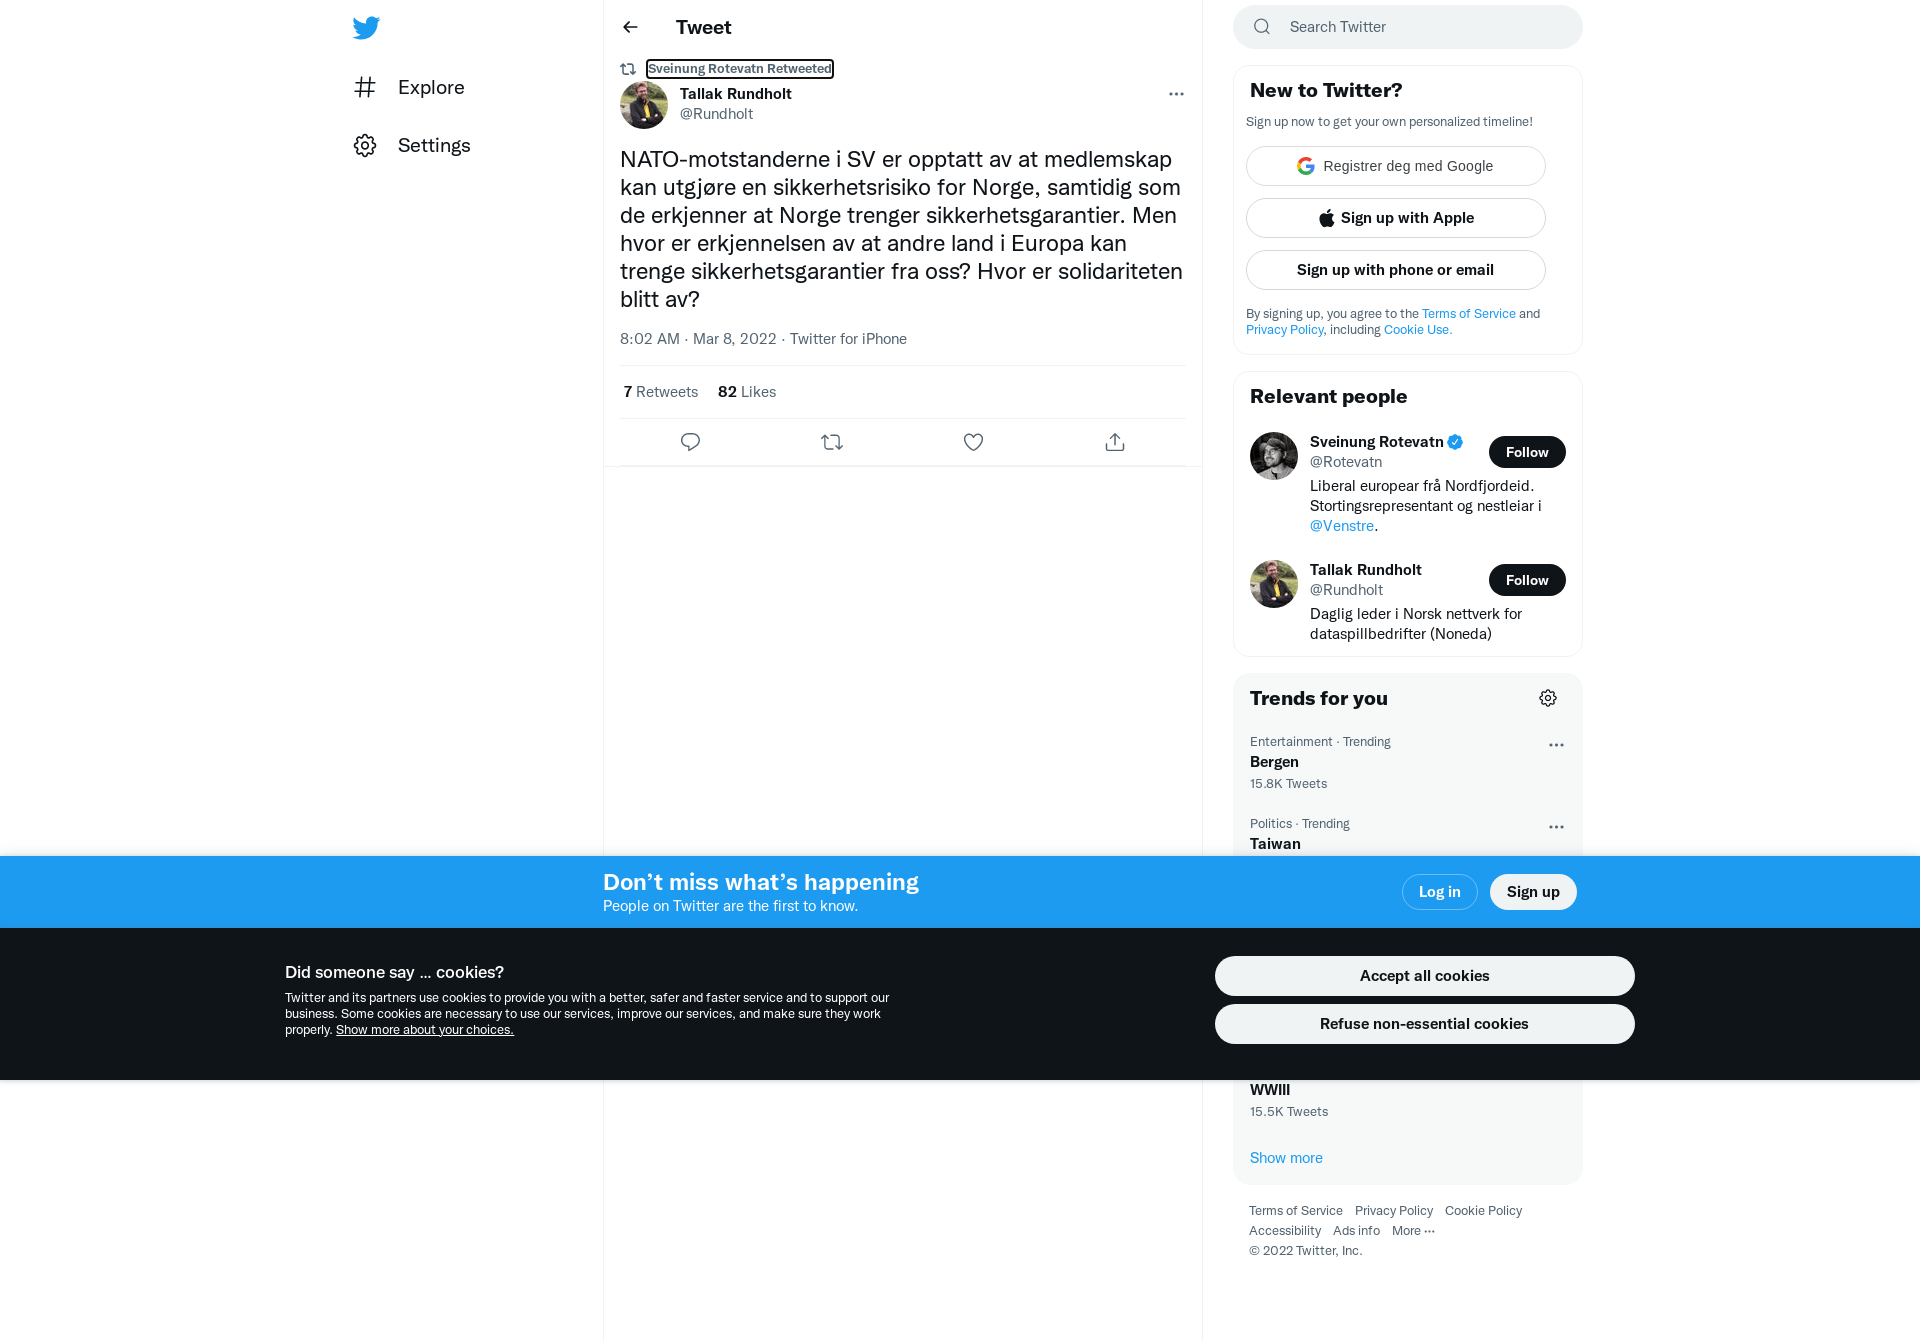The height and width of the screenshot is (1341, 1920).
Task: Like the tweet with the heart icon
Action: 973,442
